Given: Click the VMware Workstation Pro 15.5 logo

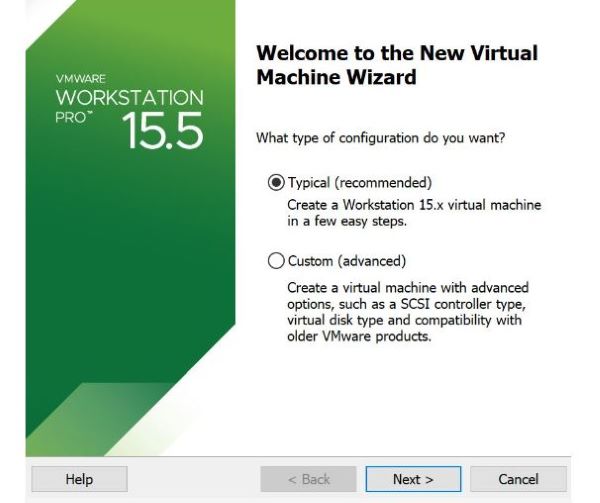Looking at the screenshot, I should pyautogui.click(x=129, y=111).
